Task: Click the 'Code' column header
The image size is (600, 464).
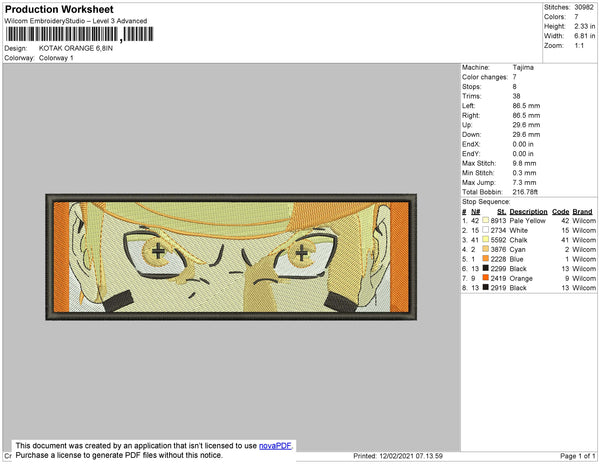Action: point(561,212)
